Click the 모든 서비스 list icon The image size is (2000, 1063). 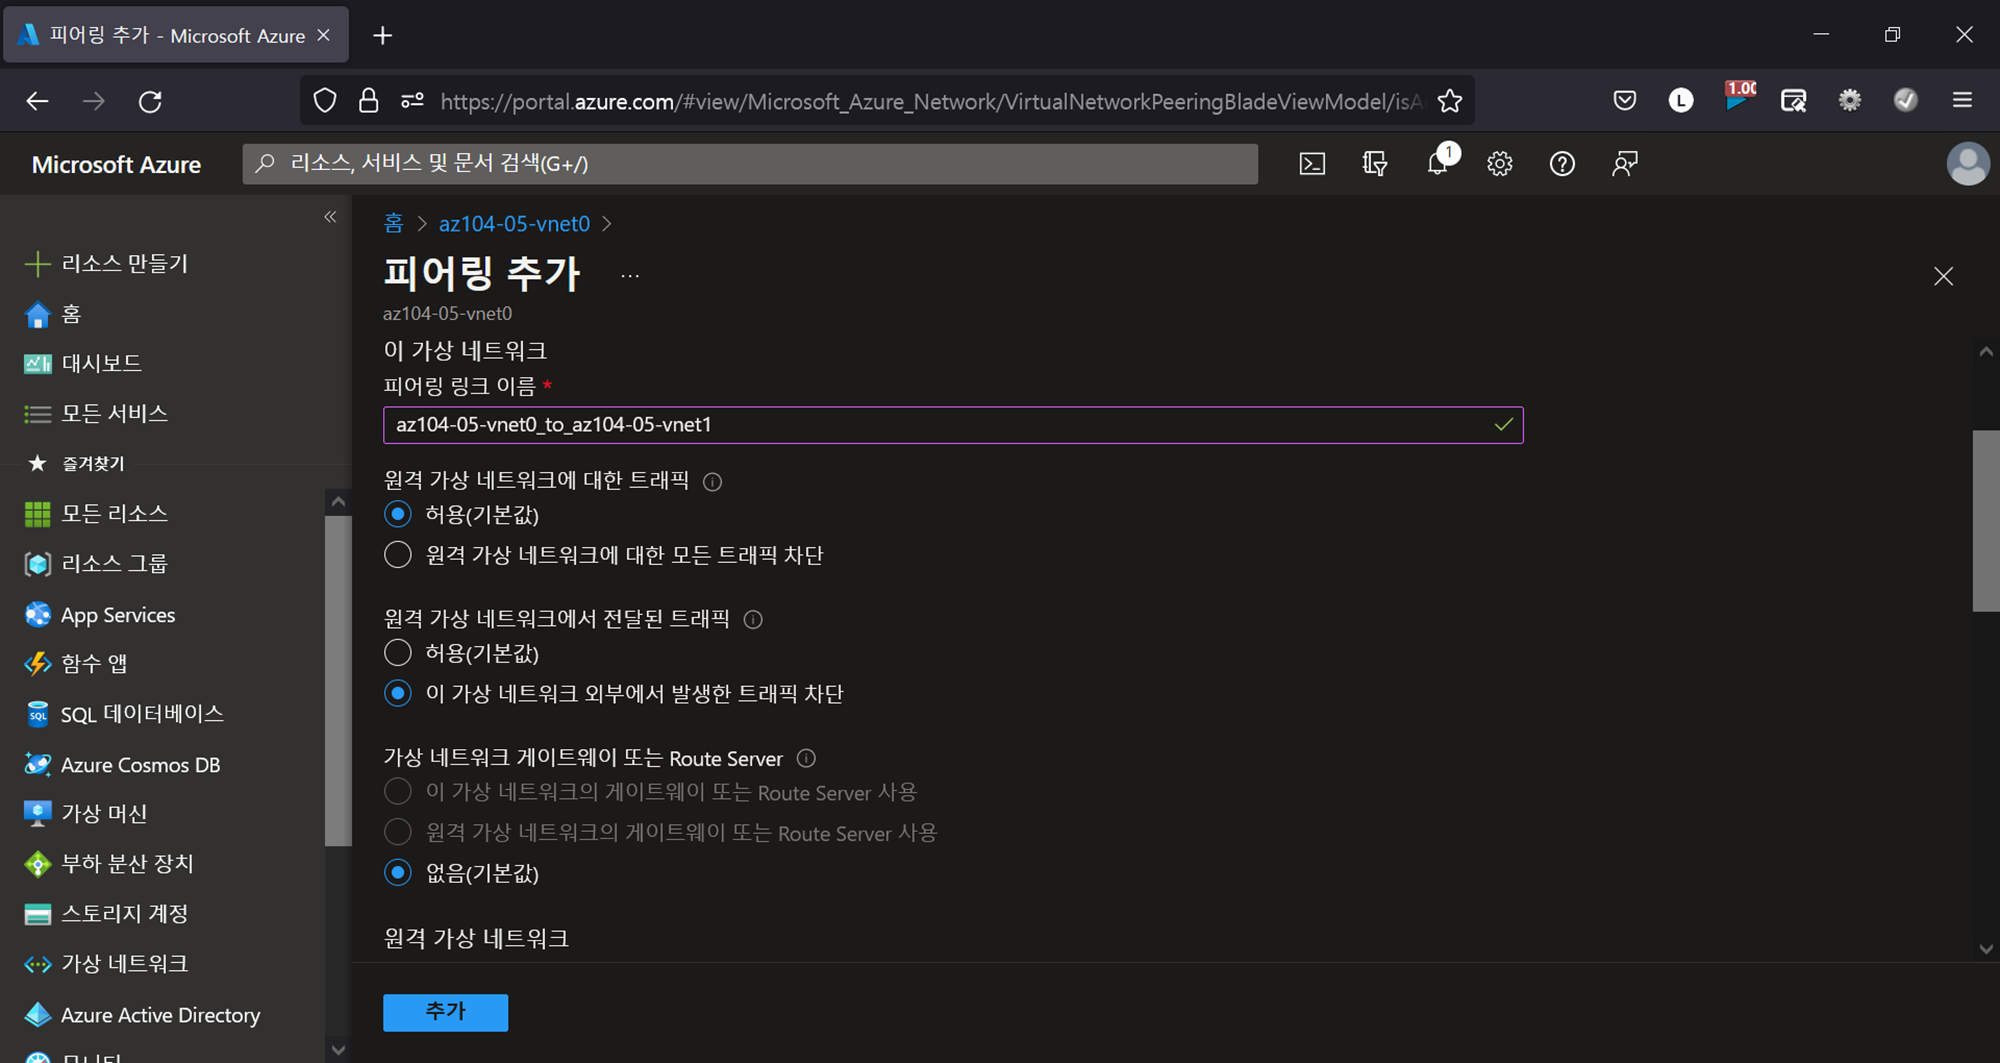tap(37, 413)
